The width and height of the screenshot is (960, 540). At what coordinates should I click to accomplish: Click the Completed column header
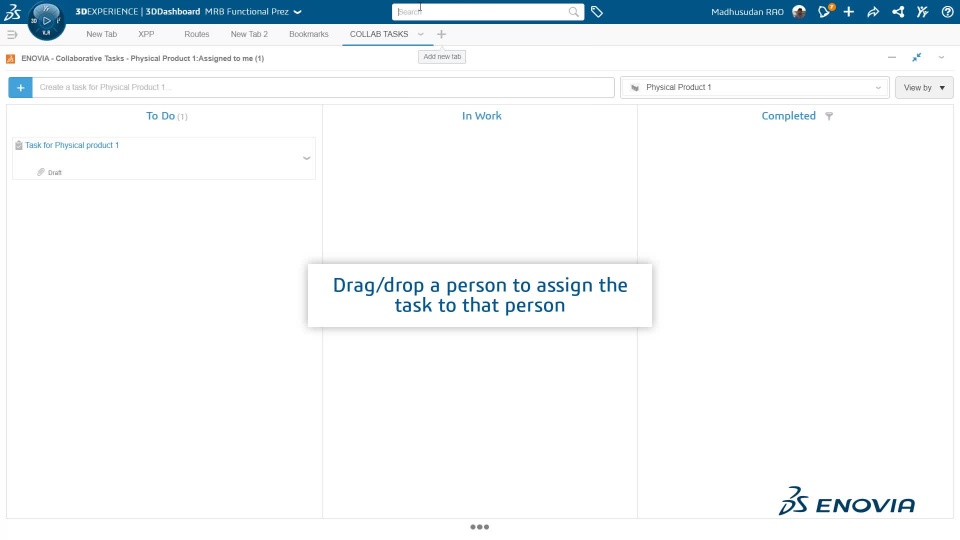click(x=789, y=116)
